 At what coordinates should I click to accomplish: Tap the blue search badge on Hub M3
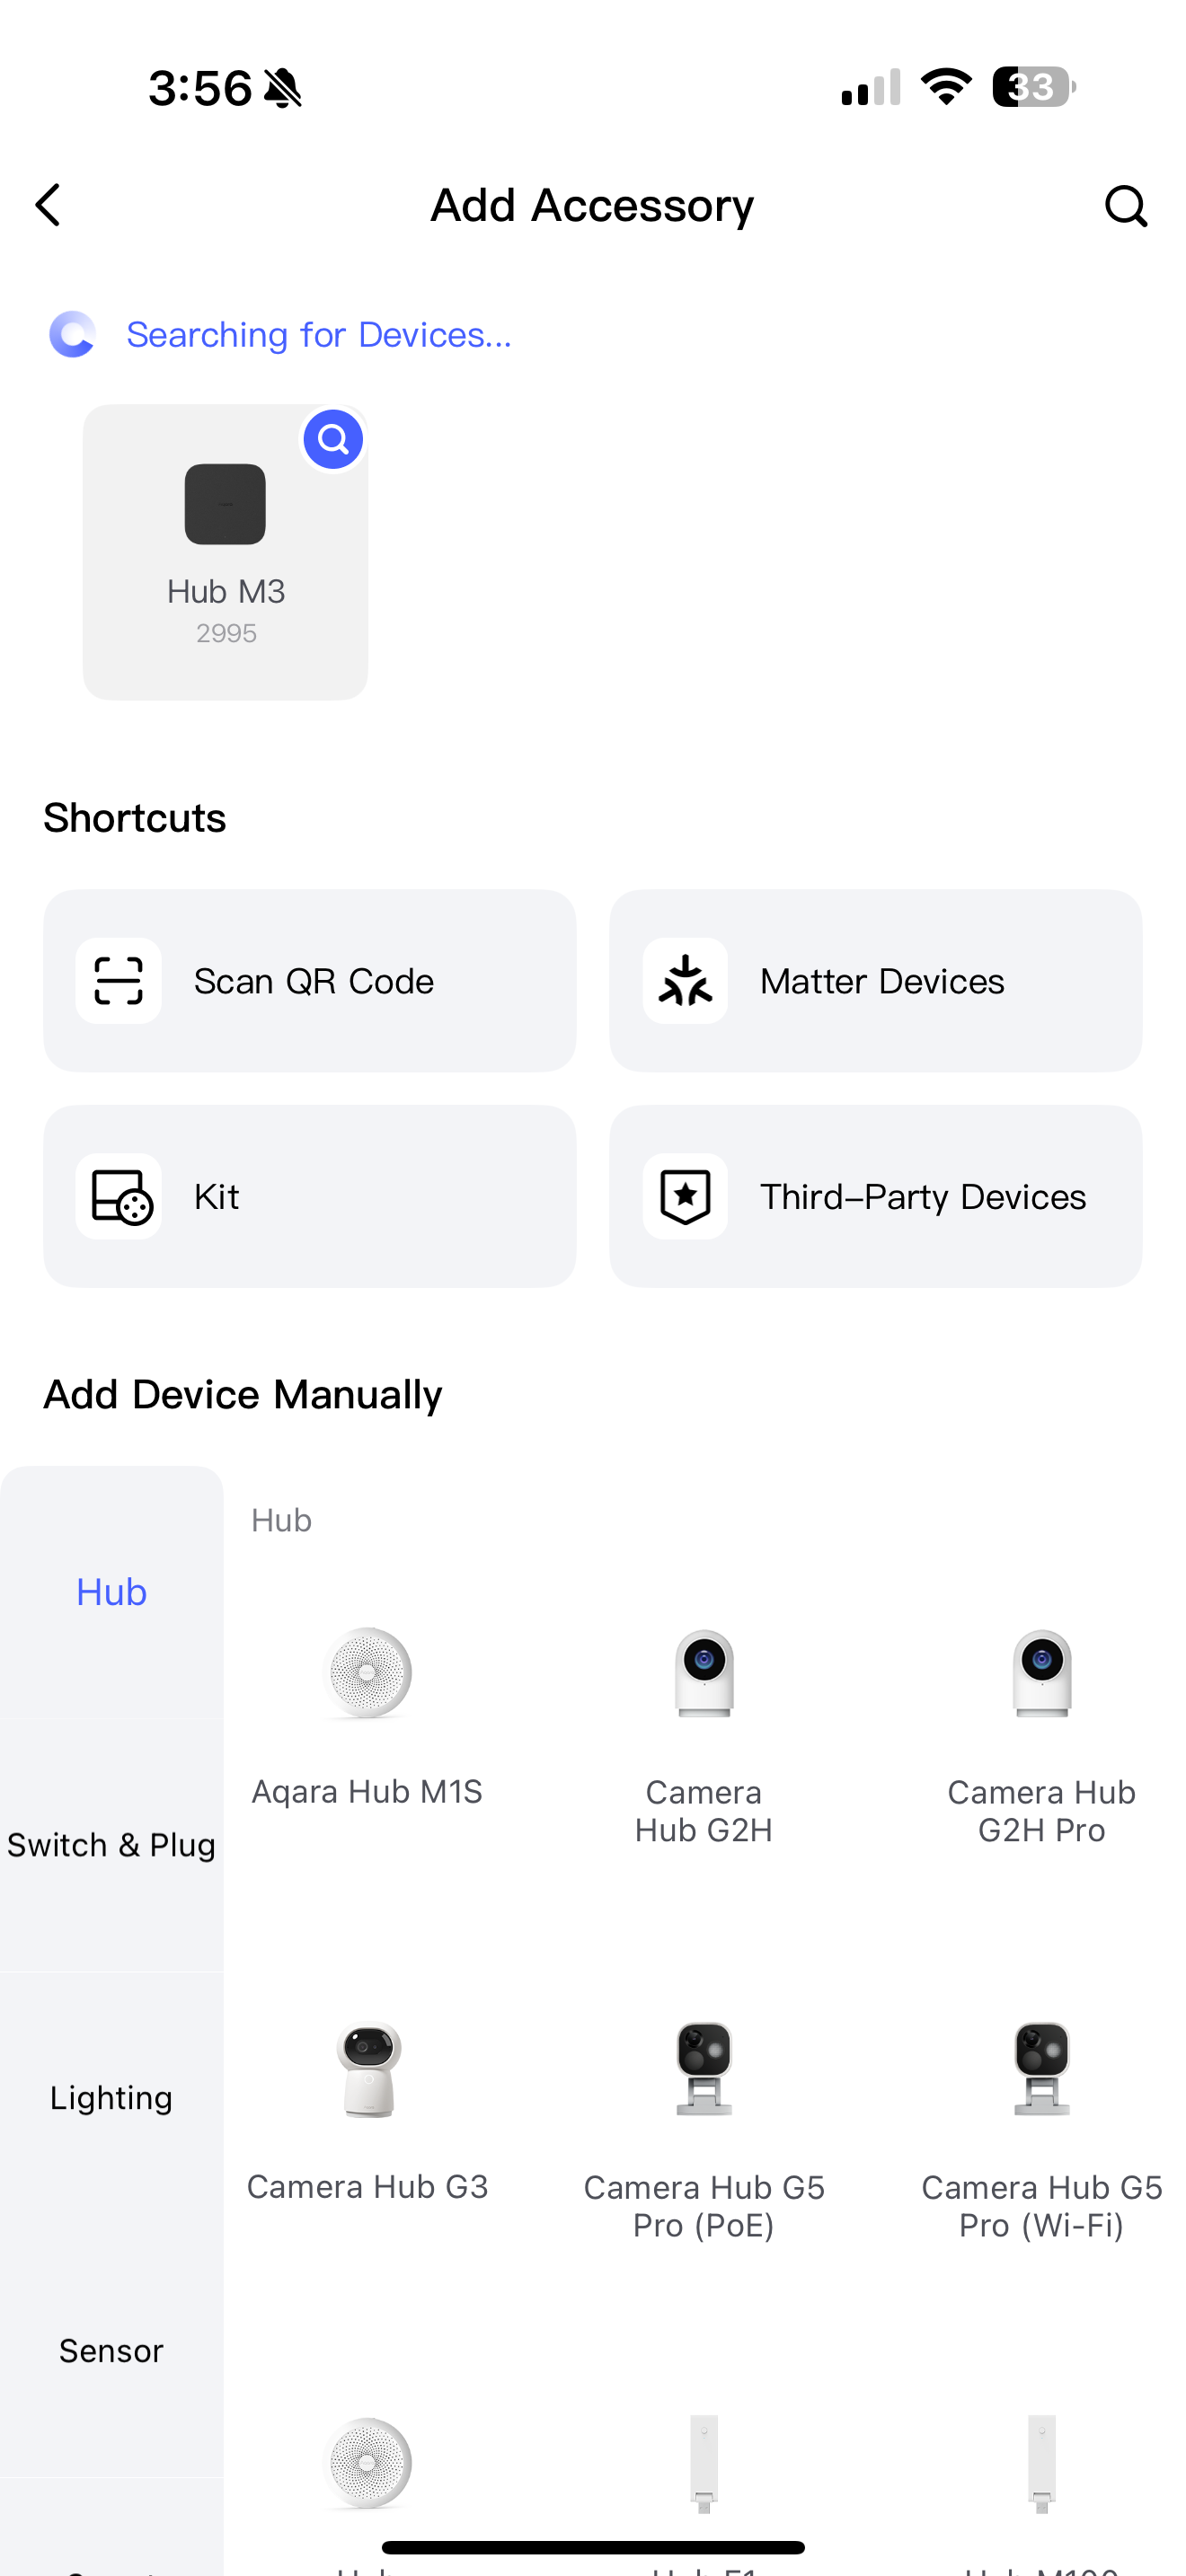pos(333,439)
